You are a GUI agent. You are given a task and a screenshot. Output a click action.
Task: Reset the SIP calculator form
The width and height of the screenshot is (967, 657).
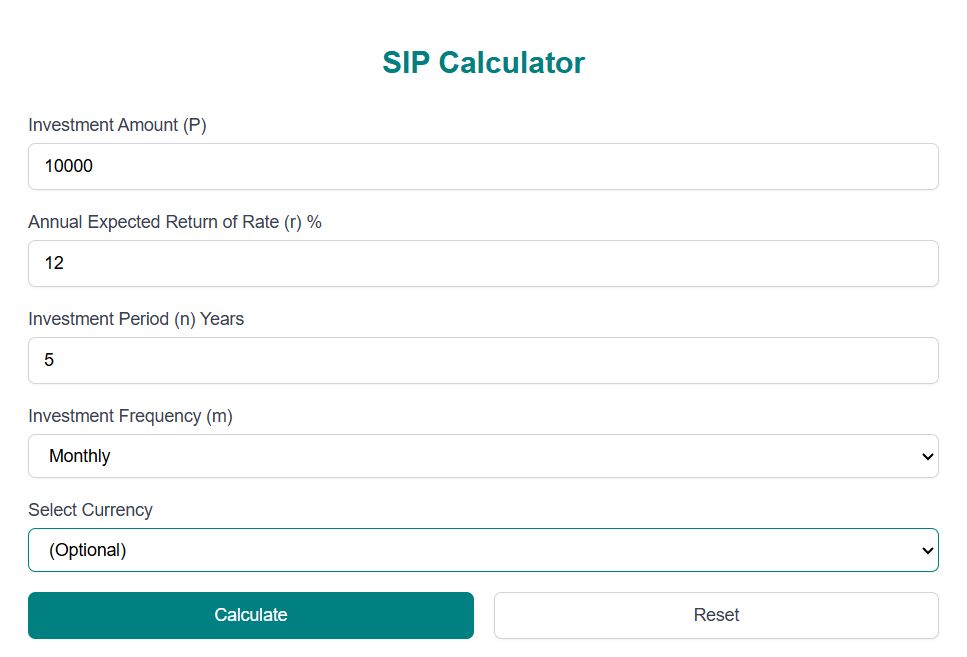[716, 615]
